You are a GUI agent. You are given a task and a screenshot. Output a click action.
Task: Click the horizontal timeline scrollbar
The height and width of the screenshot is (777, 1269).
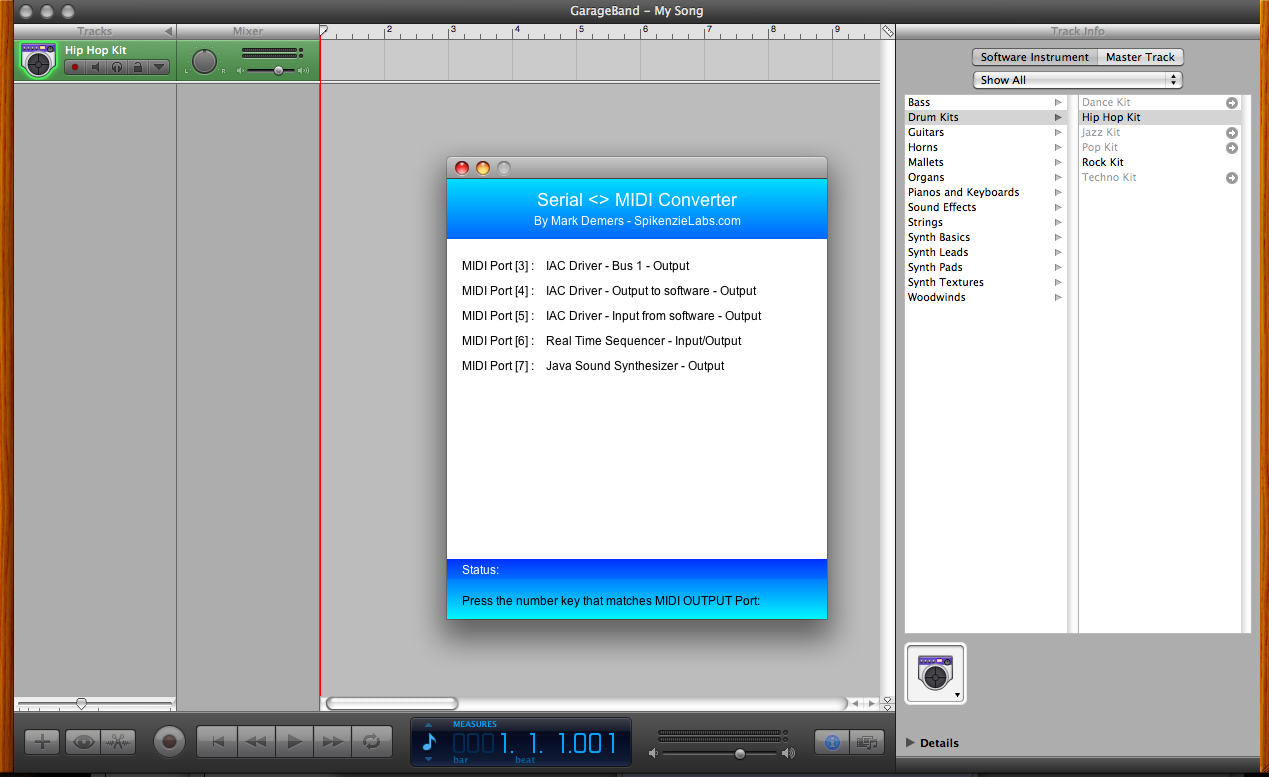click(x=392, y=703)
